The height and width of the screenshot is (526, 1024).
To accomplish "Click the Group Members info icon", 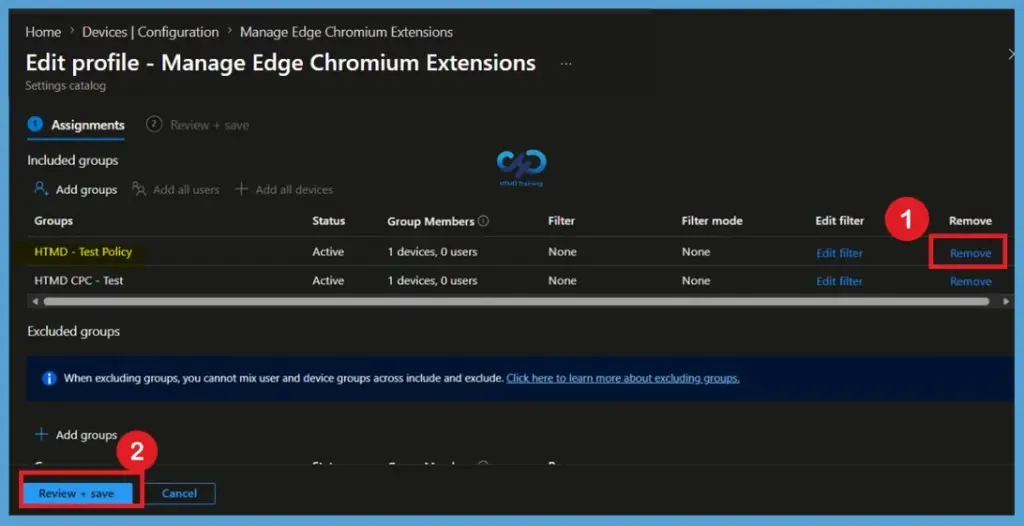I will [x=483, y=221].
